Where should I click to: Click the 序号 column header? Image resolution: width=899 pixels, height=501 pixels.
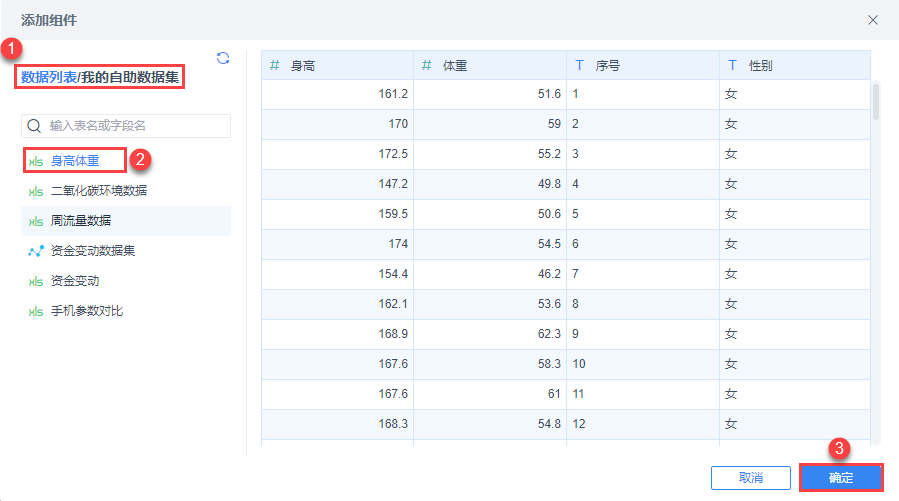[x=643, y=65]
